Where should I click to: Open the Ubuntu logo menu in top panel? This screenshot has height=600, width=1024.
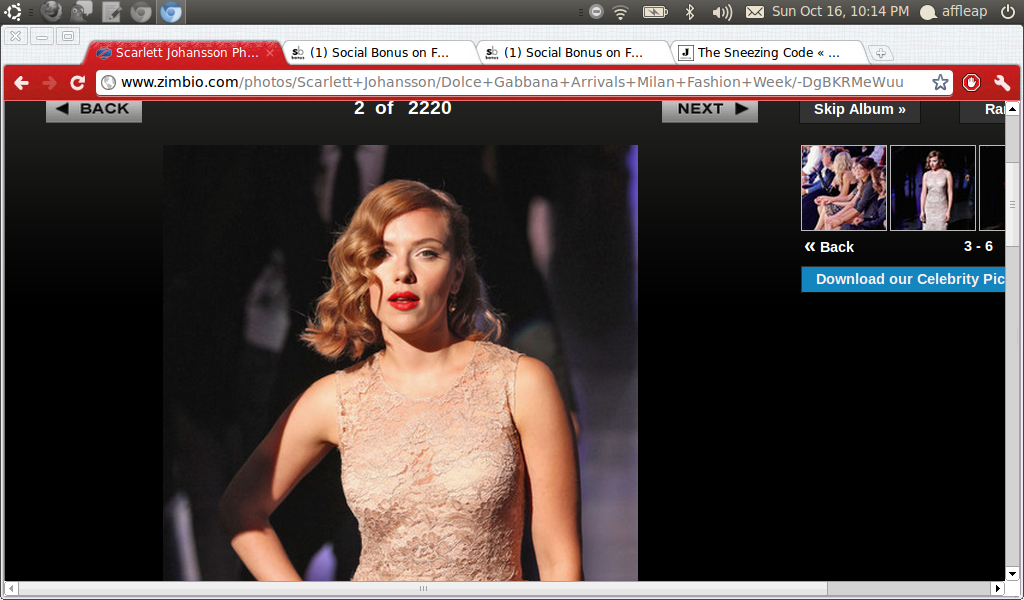pos(13,12)
